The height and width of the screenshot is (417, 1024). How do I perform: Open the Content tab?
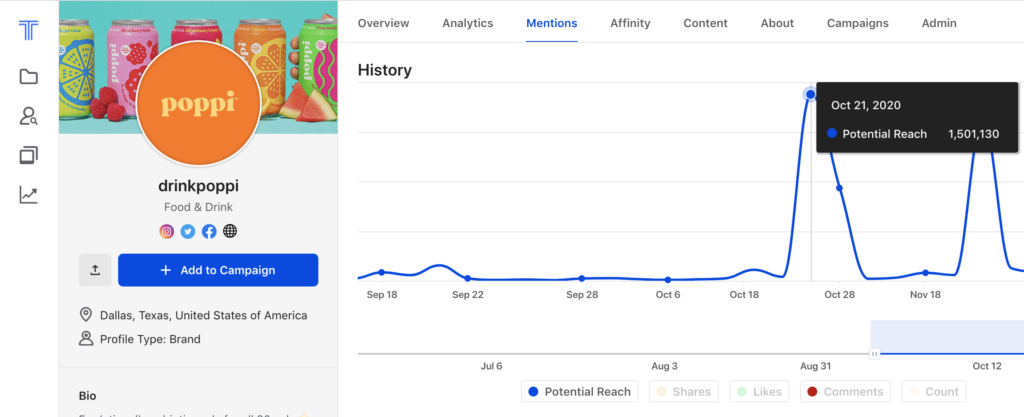click(x=705, y=23)
